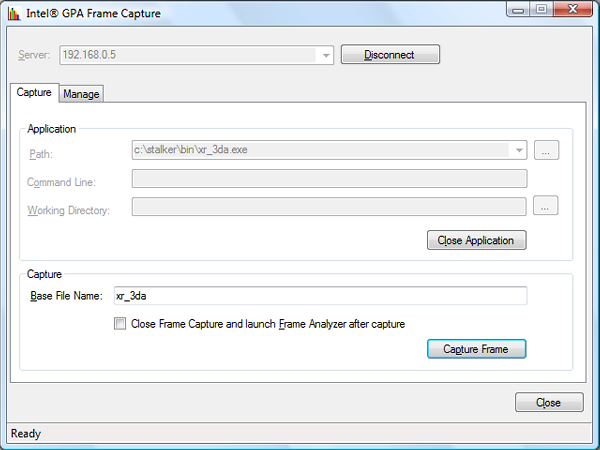Viewport: 600px width, 450px height.
Task: Select the Capture tab
Action: pyautogui.click(x=34, y=93)
